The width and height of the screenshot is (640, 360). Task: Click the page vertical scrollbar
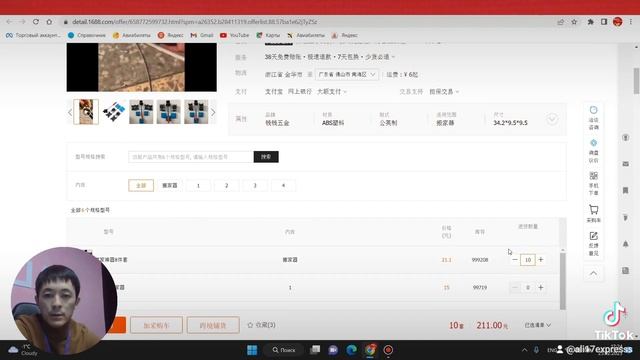(636, 81)
